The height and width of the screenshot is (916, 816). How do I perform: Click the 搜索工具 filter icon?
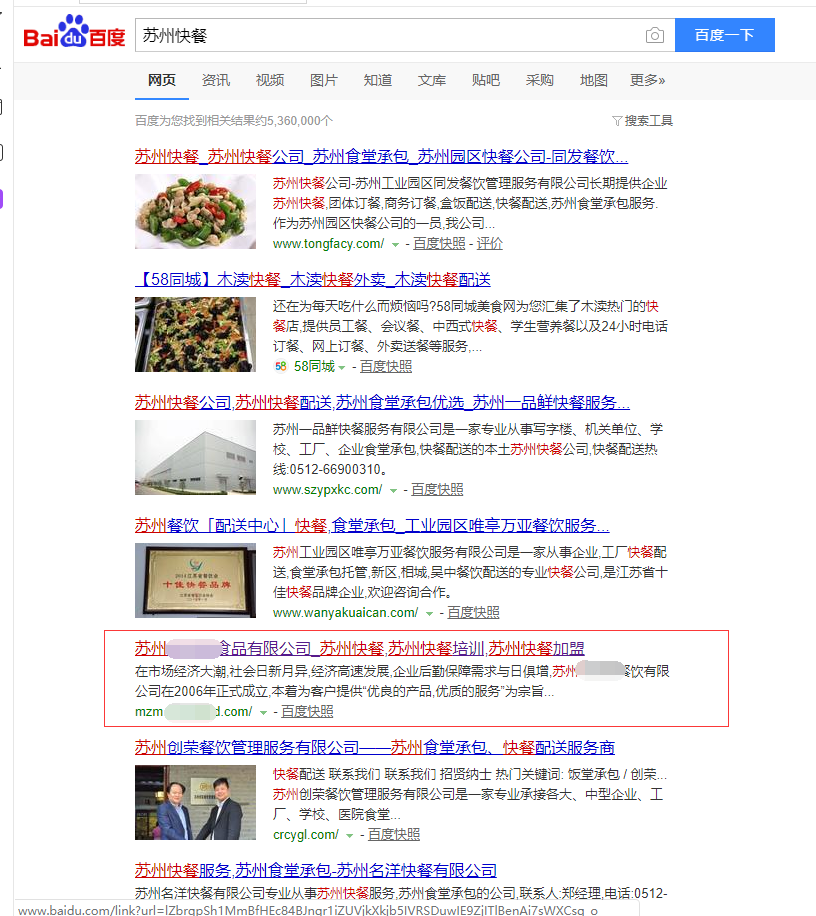click(617, 121)
